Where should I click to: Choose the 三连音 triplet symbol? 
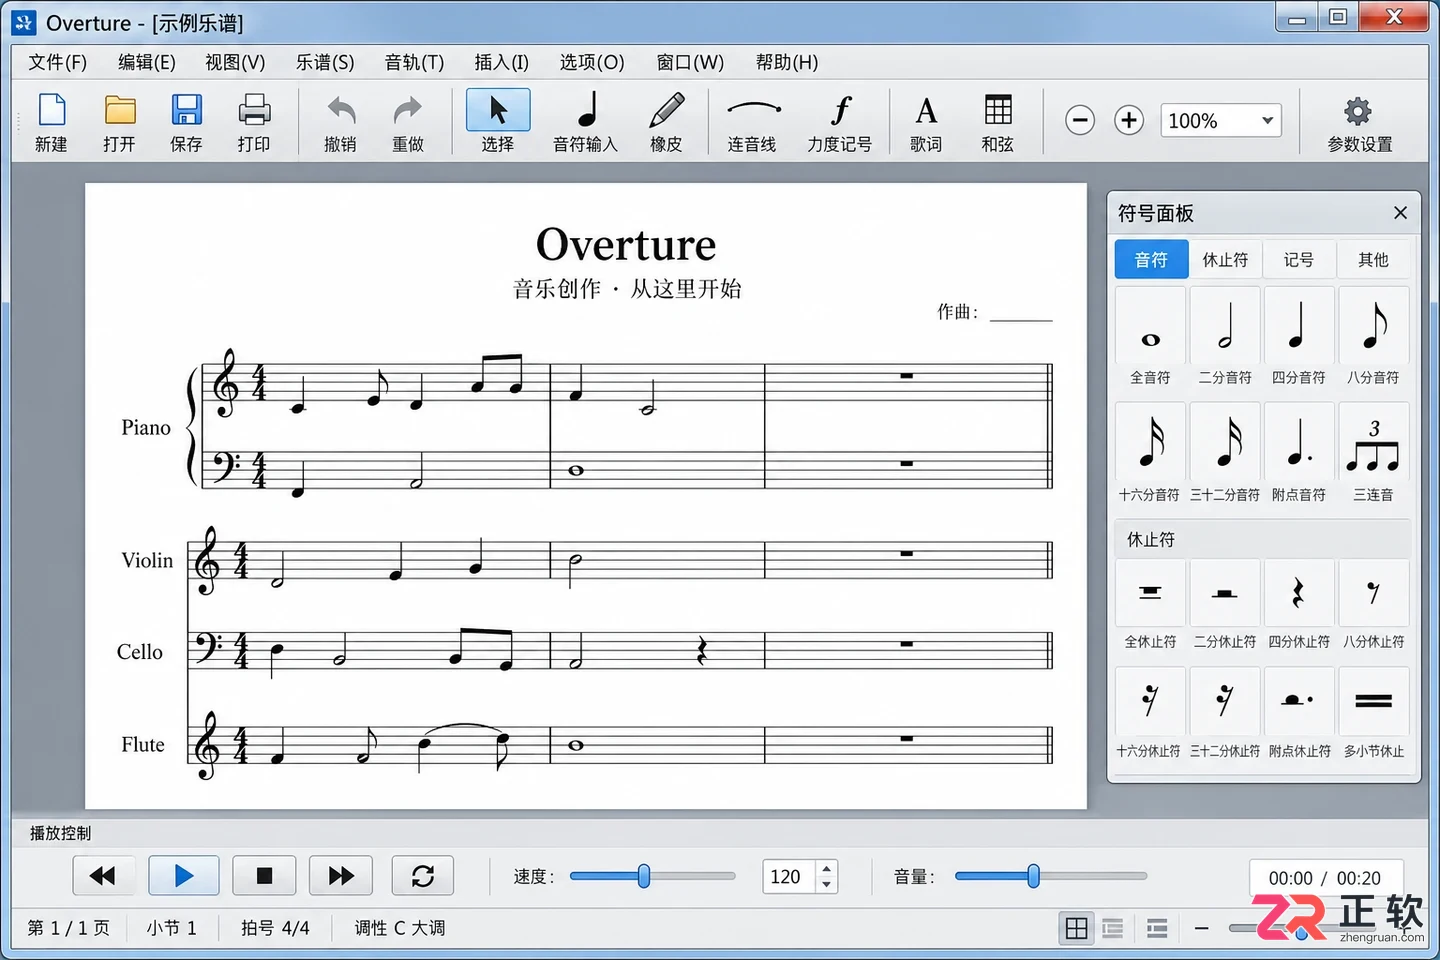click(1374, 455)
